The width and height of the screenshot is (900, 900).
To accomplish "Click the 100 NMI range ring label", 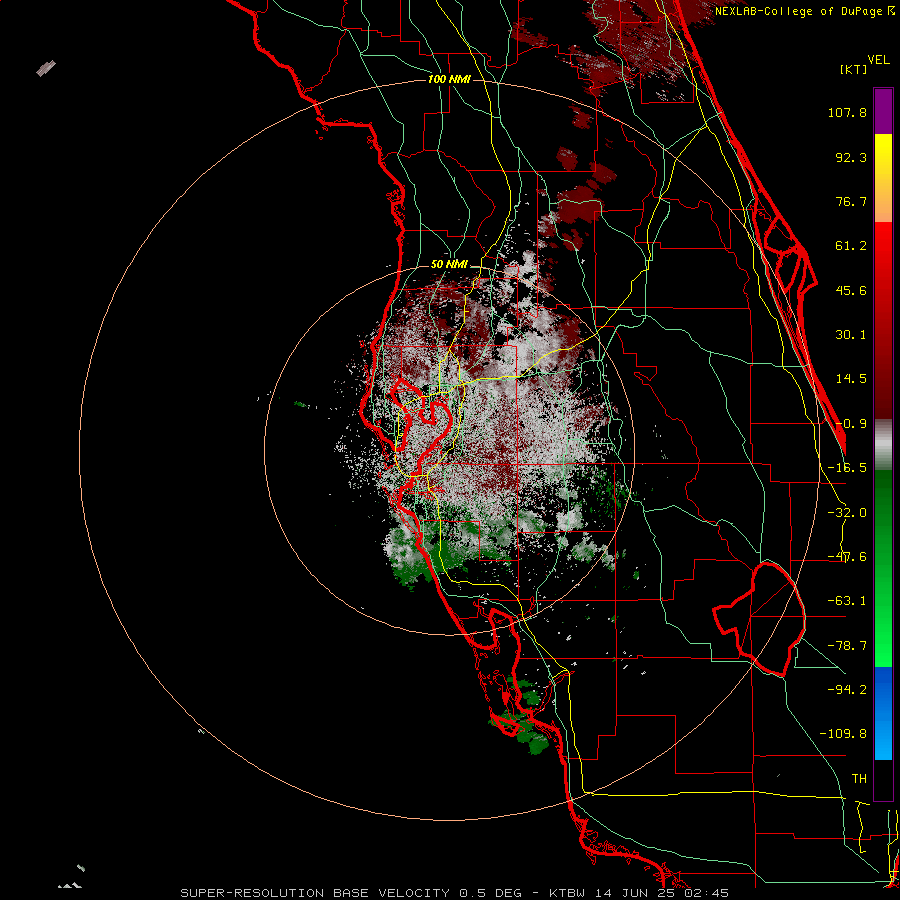I will (x=449, y=79).
